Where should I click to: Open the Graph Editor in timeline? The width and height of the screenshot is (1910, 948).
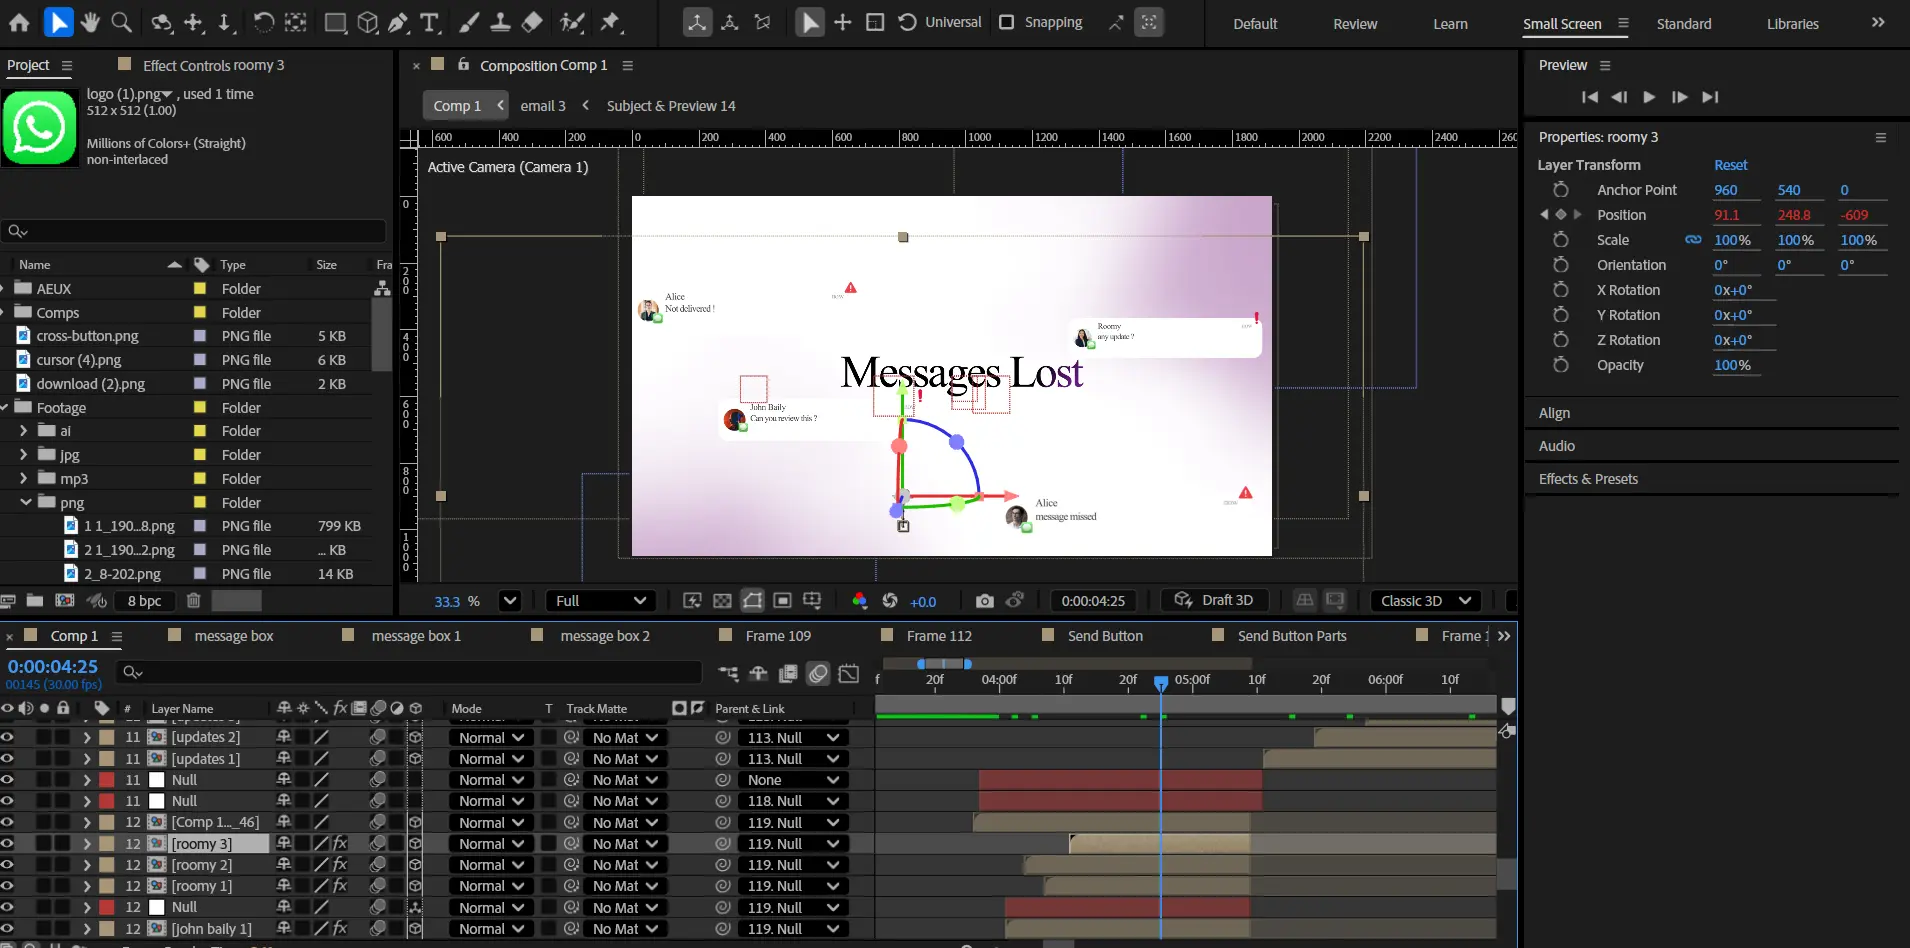tap(848, 674)
